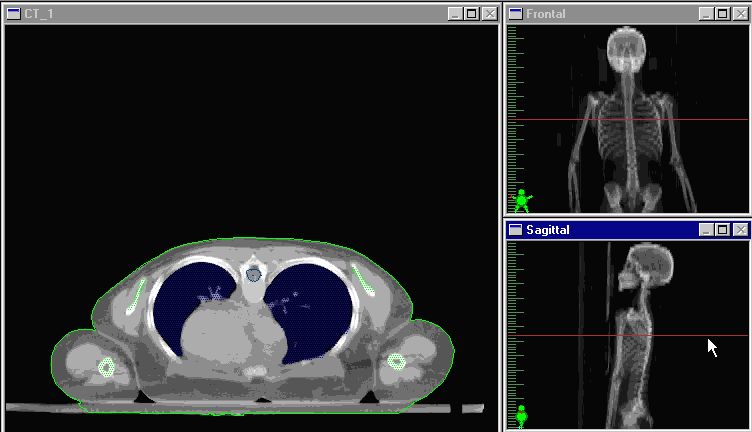
Task: Click the spinal canal contour in CT slice
Action: coord(254,275)
